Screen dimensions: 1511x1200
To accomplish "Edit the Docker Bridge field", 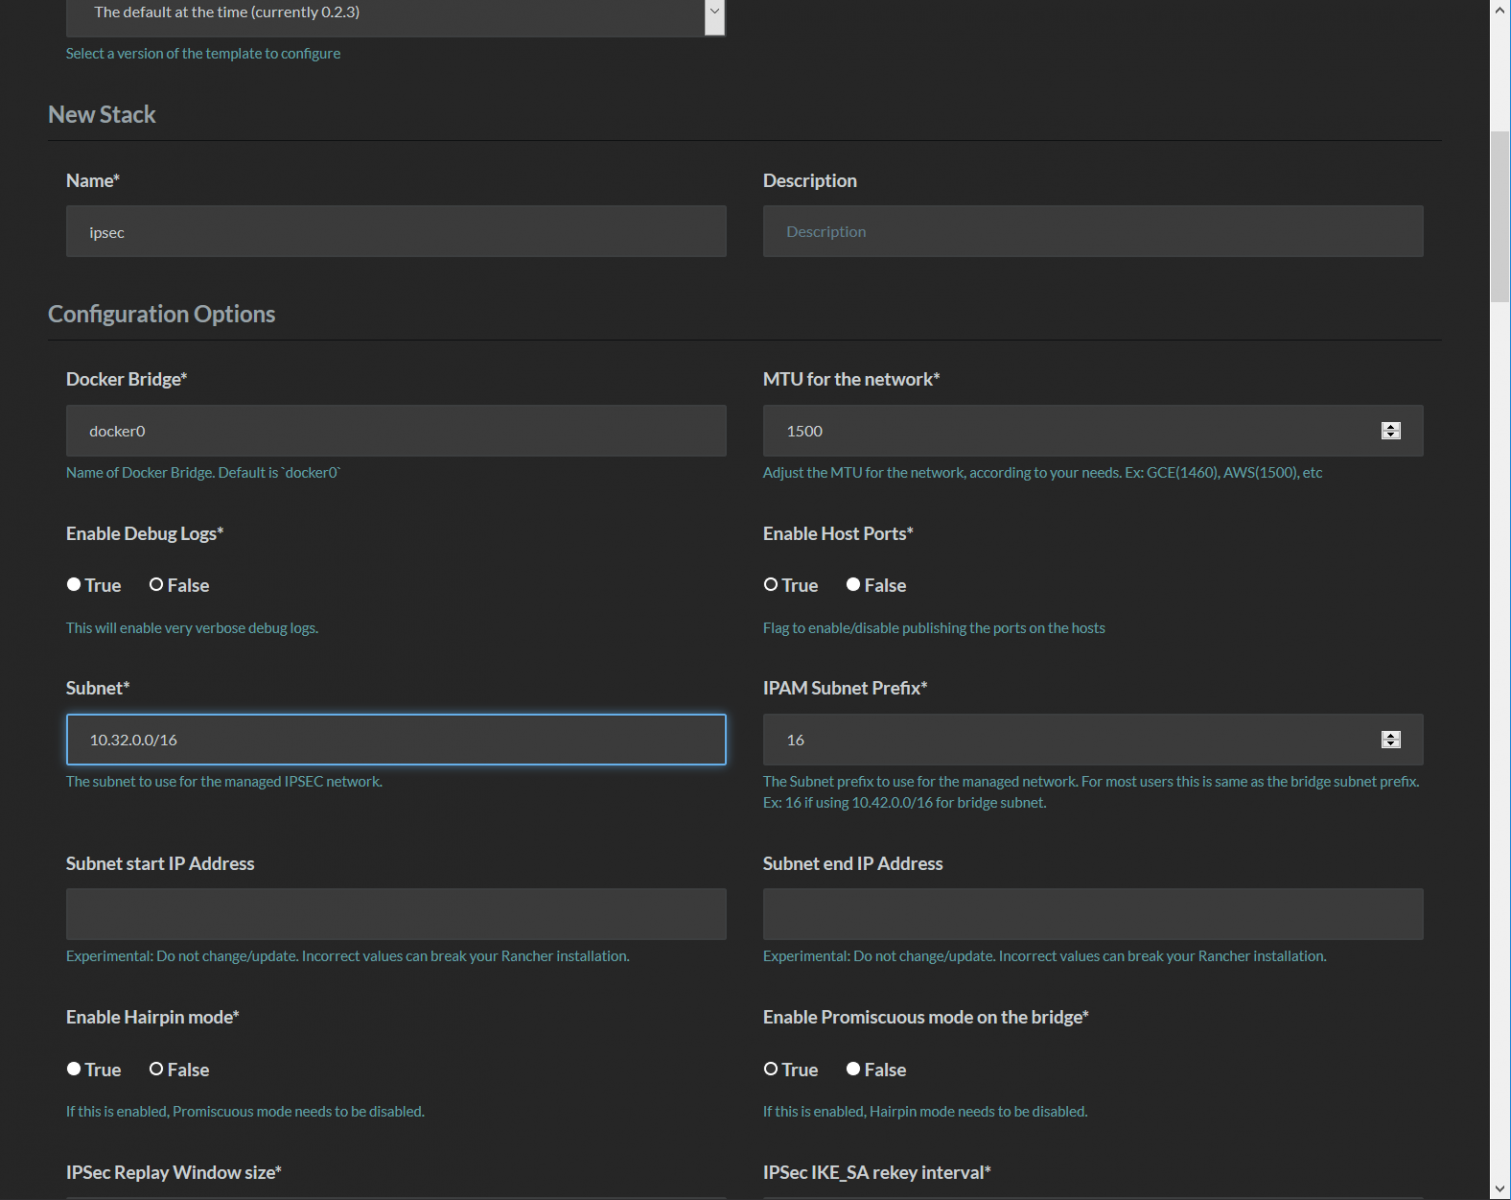I will click(x=396, y=431).
